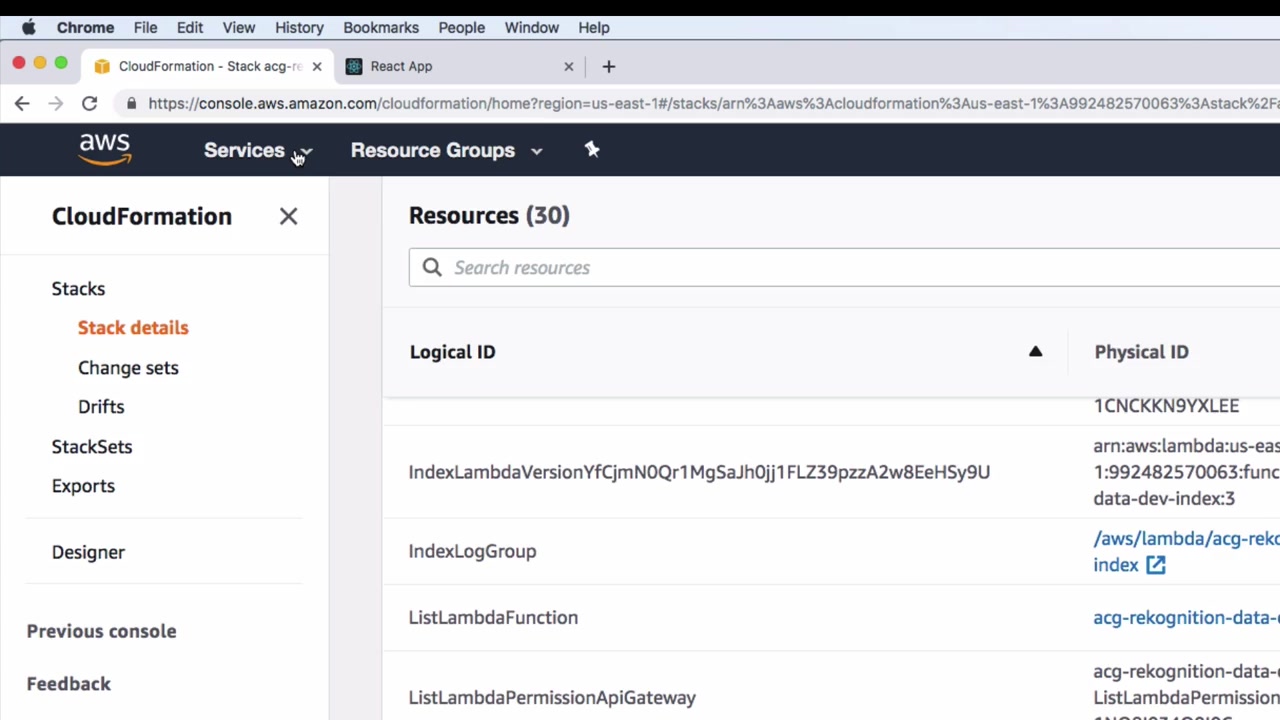Open the Chrome application menu
The image size is (1280, 720).
(x=85, y=28)
